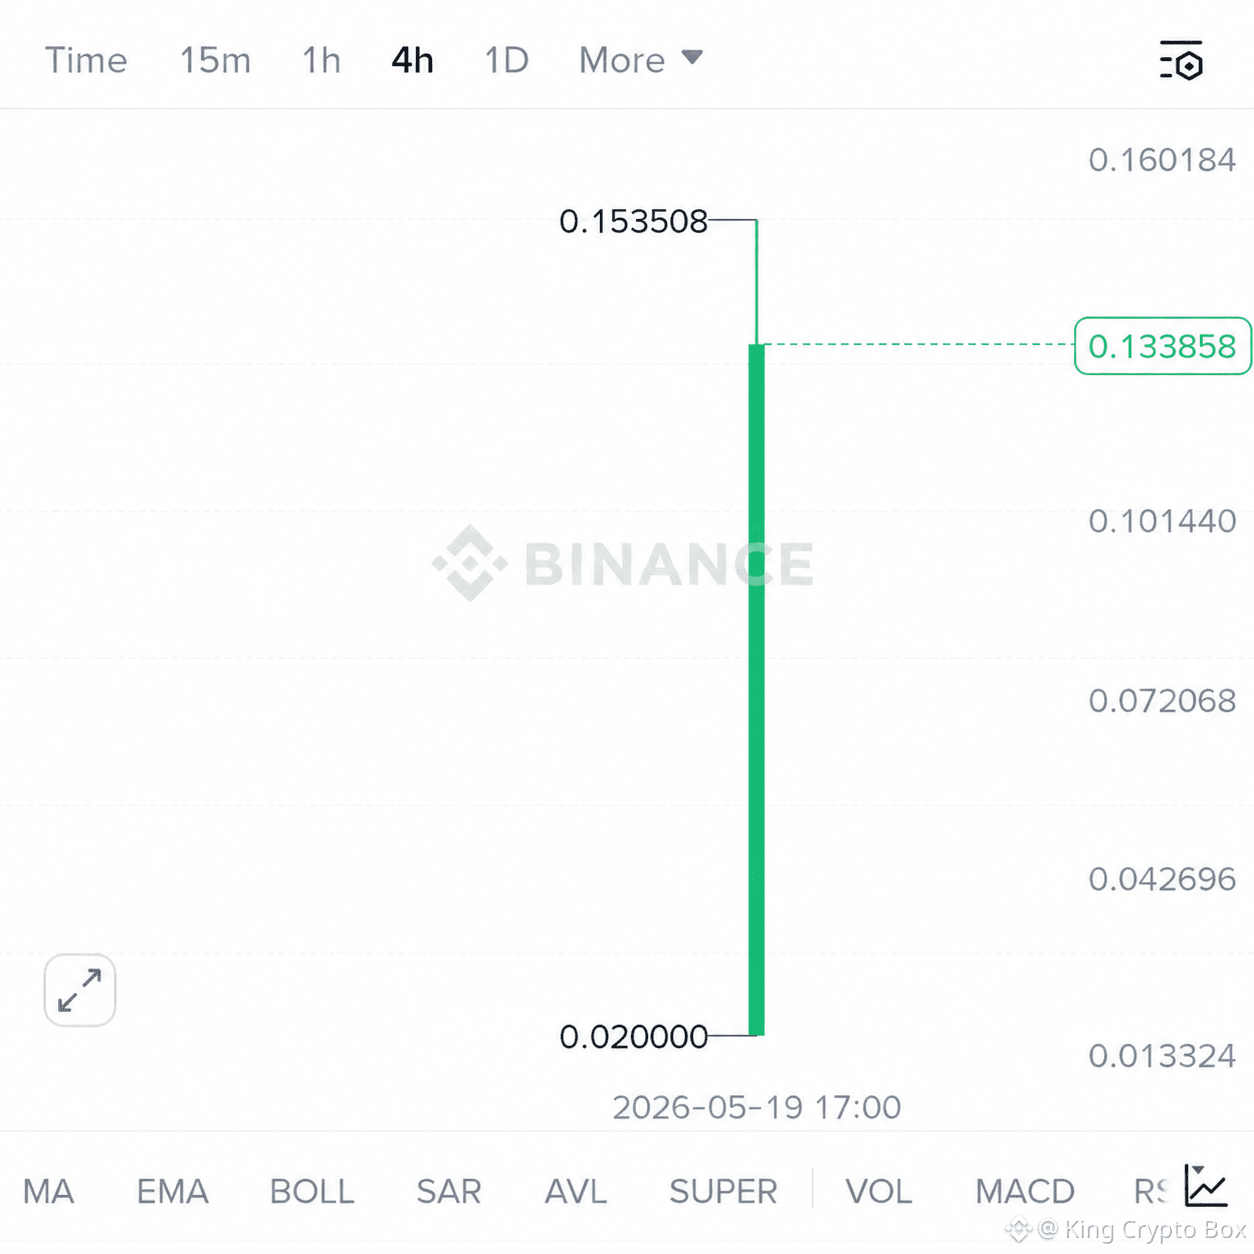Toggle the AVL indicator
Screen dimensions: 1254x1254
coord(576,1191)
